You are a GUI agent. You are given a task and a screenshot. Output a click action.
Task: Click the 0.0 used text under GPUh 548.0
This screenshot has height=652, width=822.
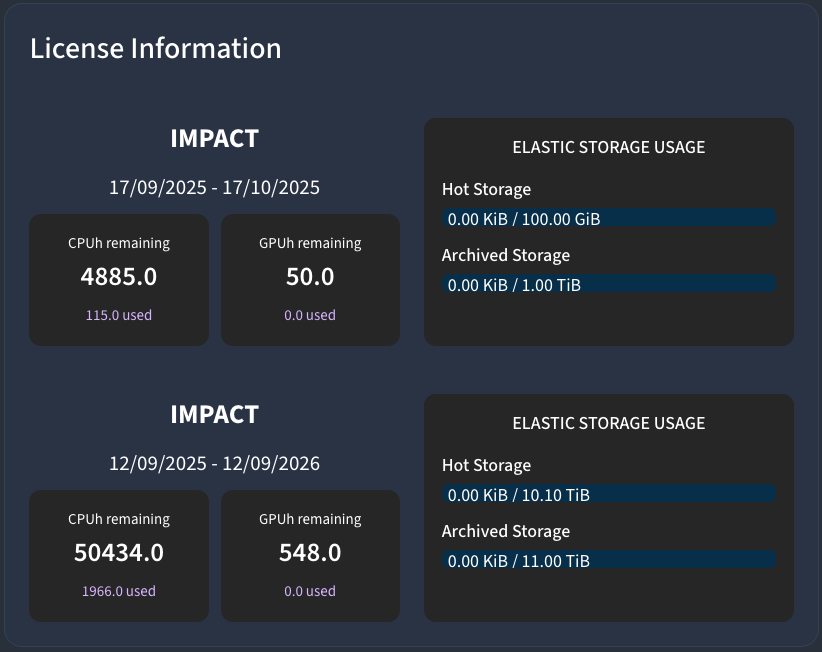tap(310, 591)
